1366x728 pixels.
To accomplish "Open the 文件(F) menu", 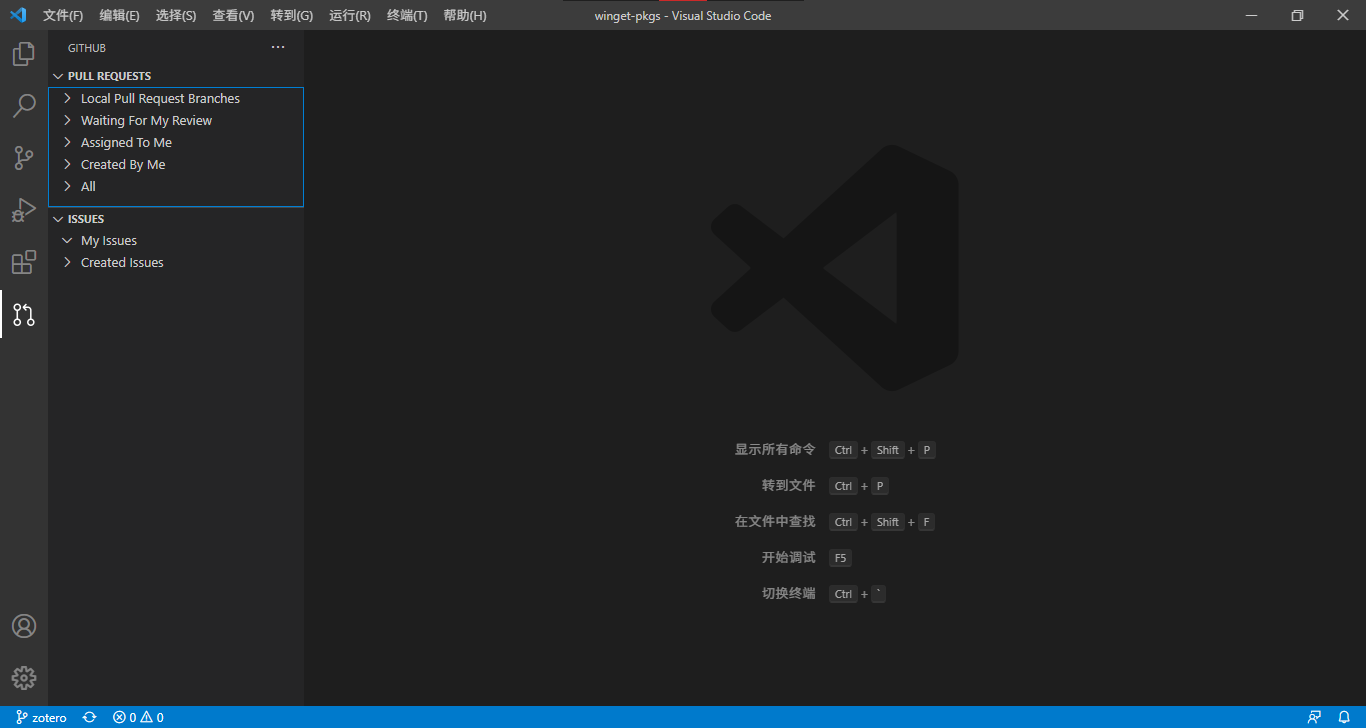I will 62,15.
